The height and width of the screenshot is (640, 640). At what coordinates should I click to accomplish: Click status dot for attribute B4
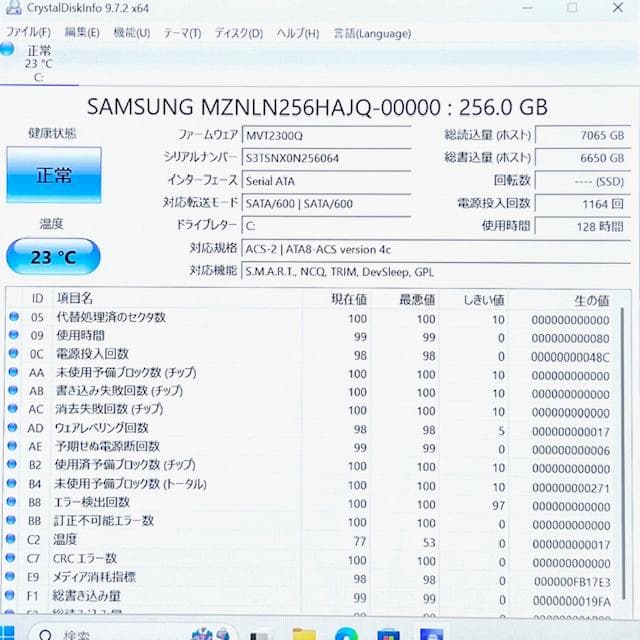(x=11, y=483)
